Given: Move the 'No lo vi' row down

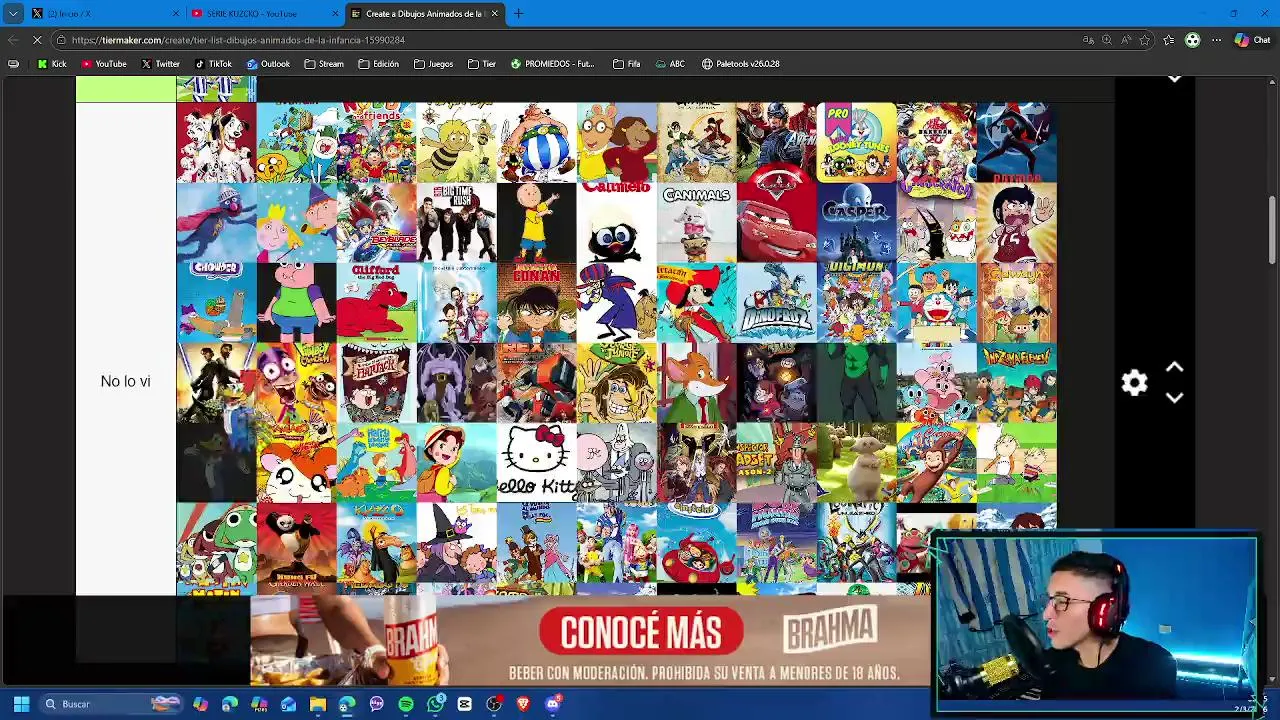Looking at the screenshot, I should point(1175,398).
